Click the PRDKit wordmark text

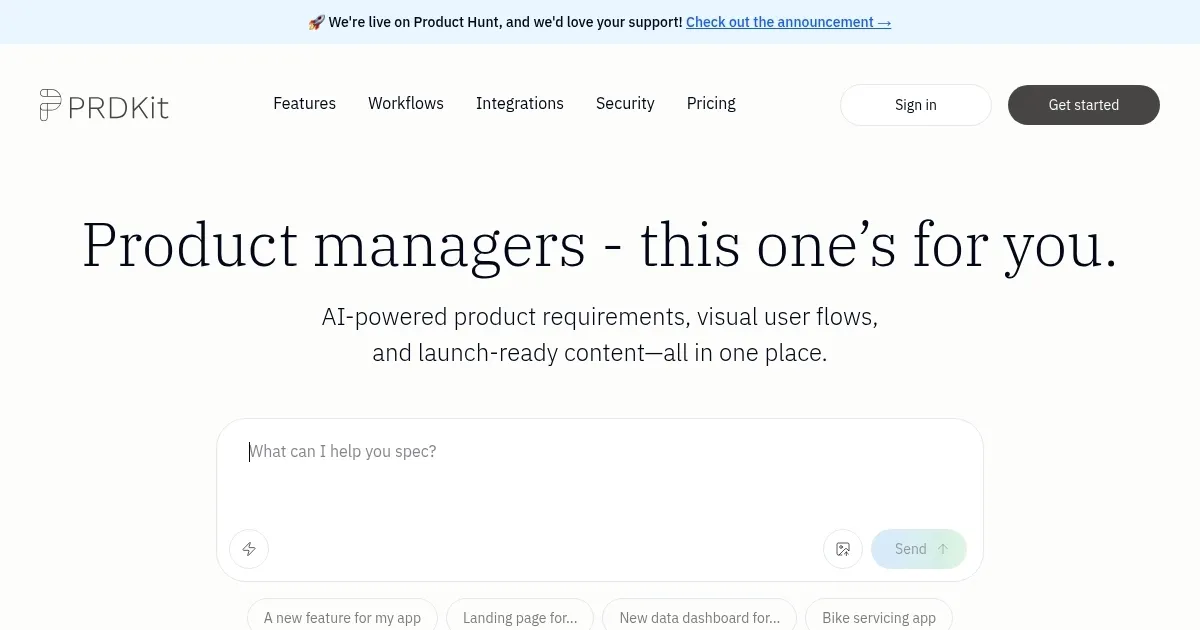point(119,105)
